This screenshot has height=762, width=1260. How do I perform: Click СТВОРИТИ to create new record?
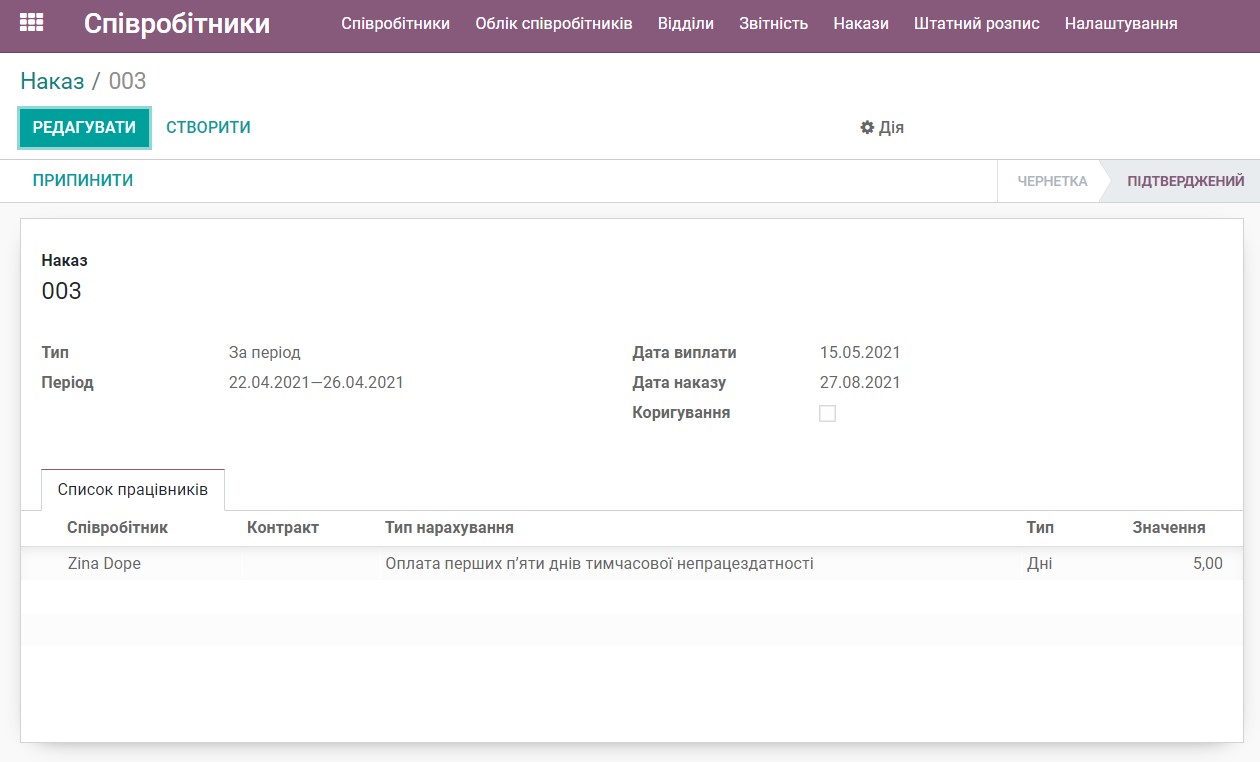[207, 128]
